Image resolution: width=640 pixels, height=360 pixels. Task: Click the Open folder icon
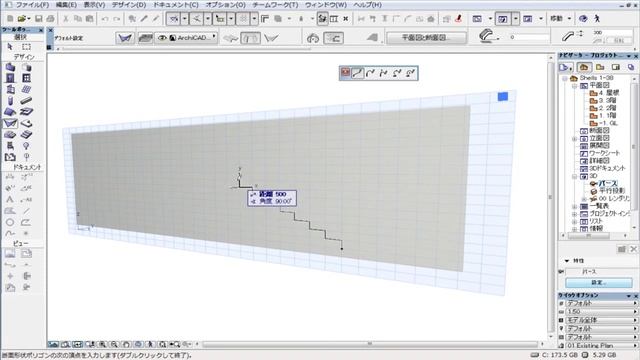[x=22, y=19]
